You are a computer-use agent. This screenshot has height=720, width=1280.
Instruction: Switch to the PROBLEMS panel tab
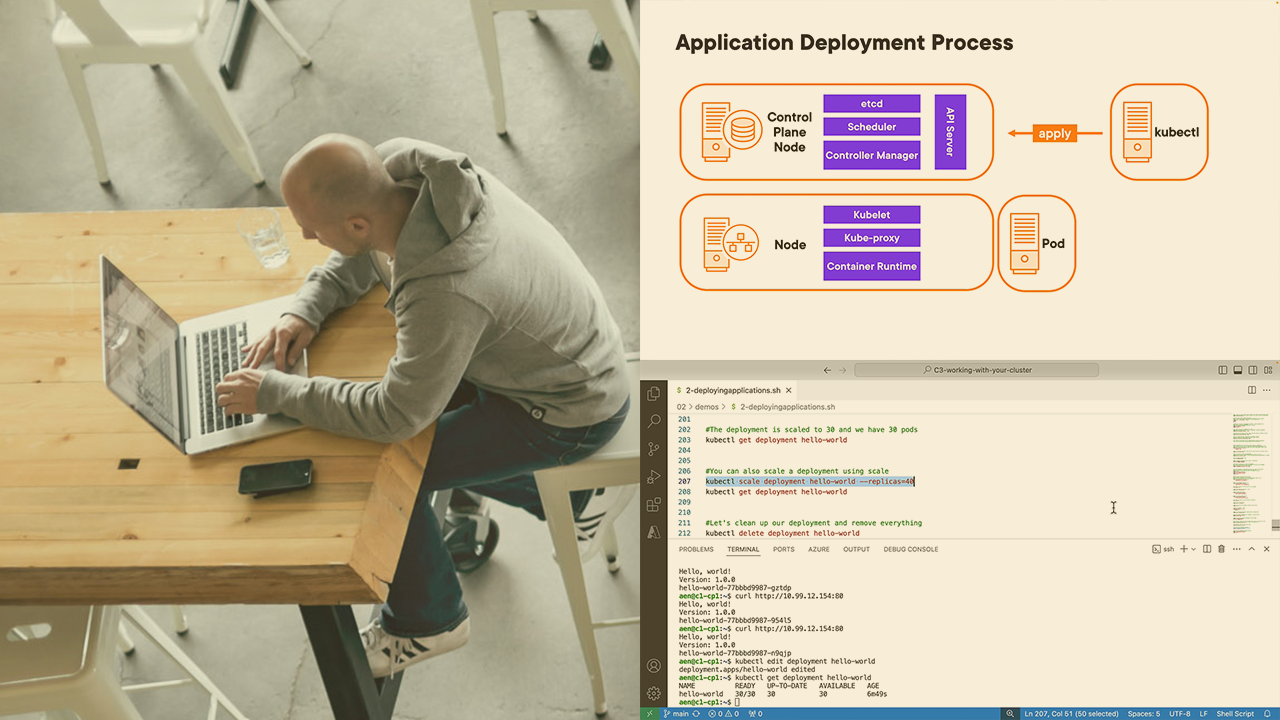click(696, 549)
